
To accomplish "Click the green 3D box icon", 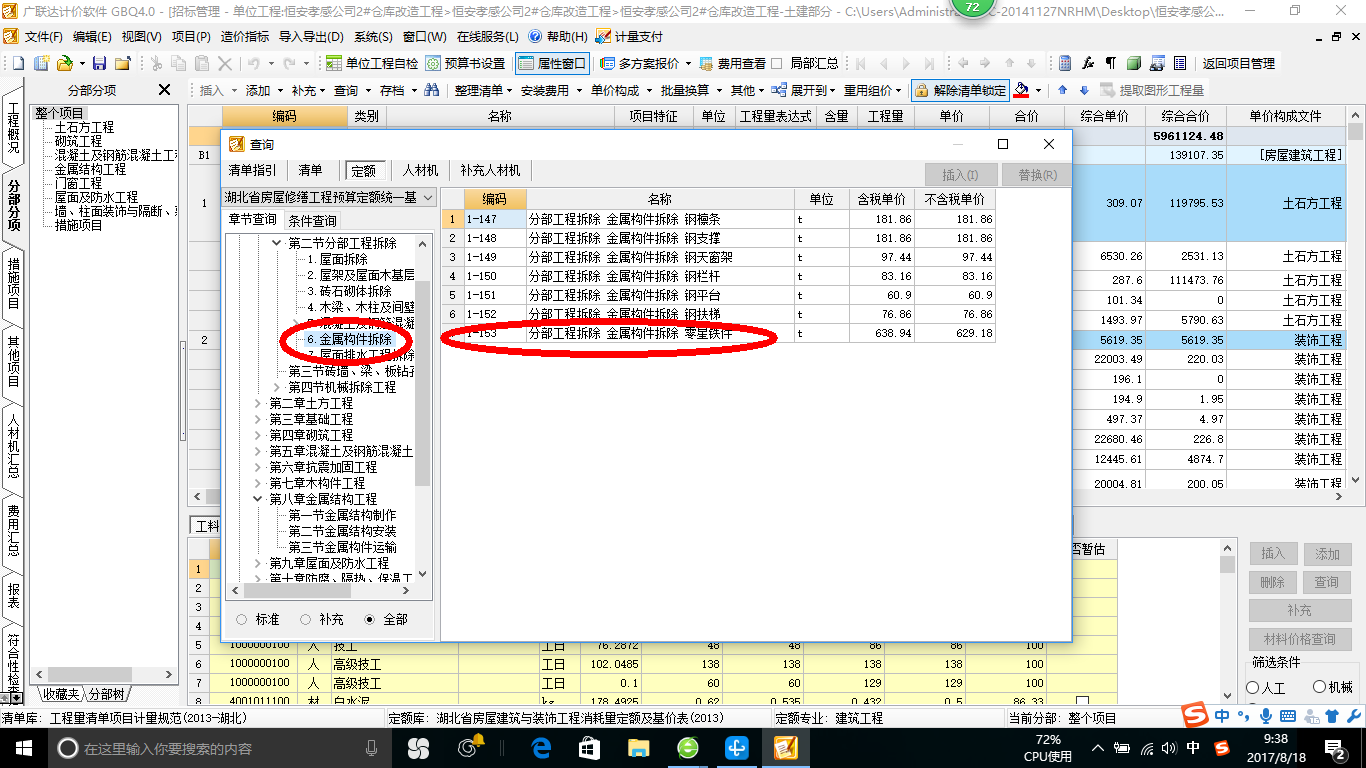I will [1134, 63].
